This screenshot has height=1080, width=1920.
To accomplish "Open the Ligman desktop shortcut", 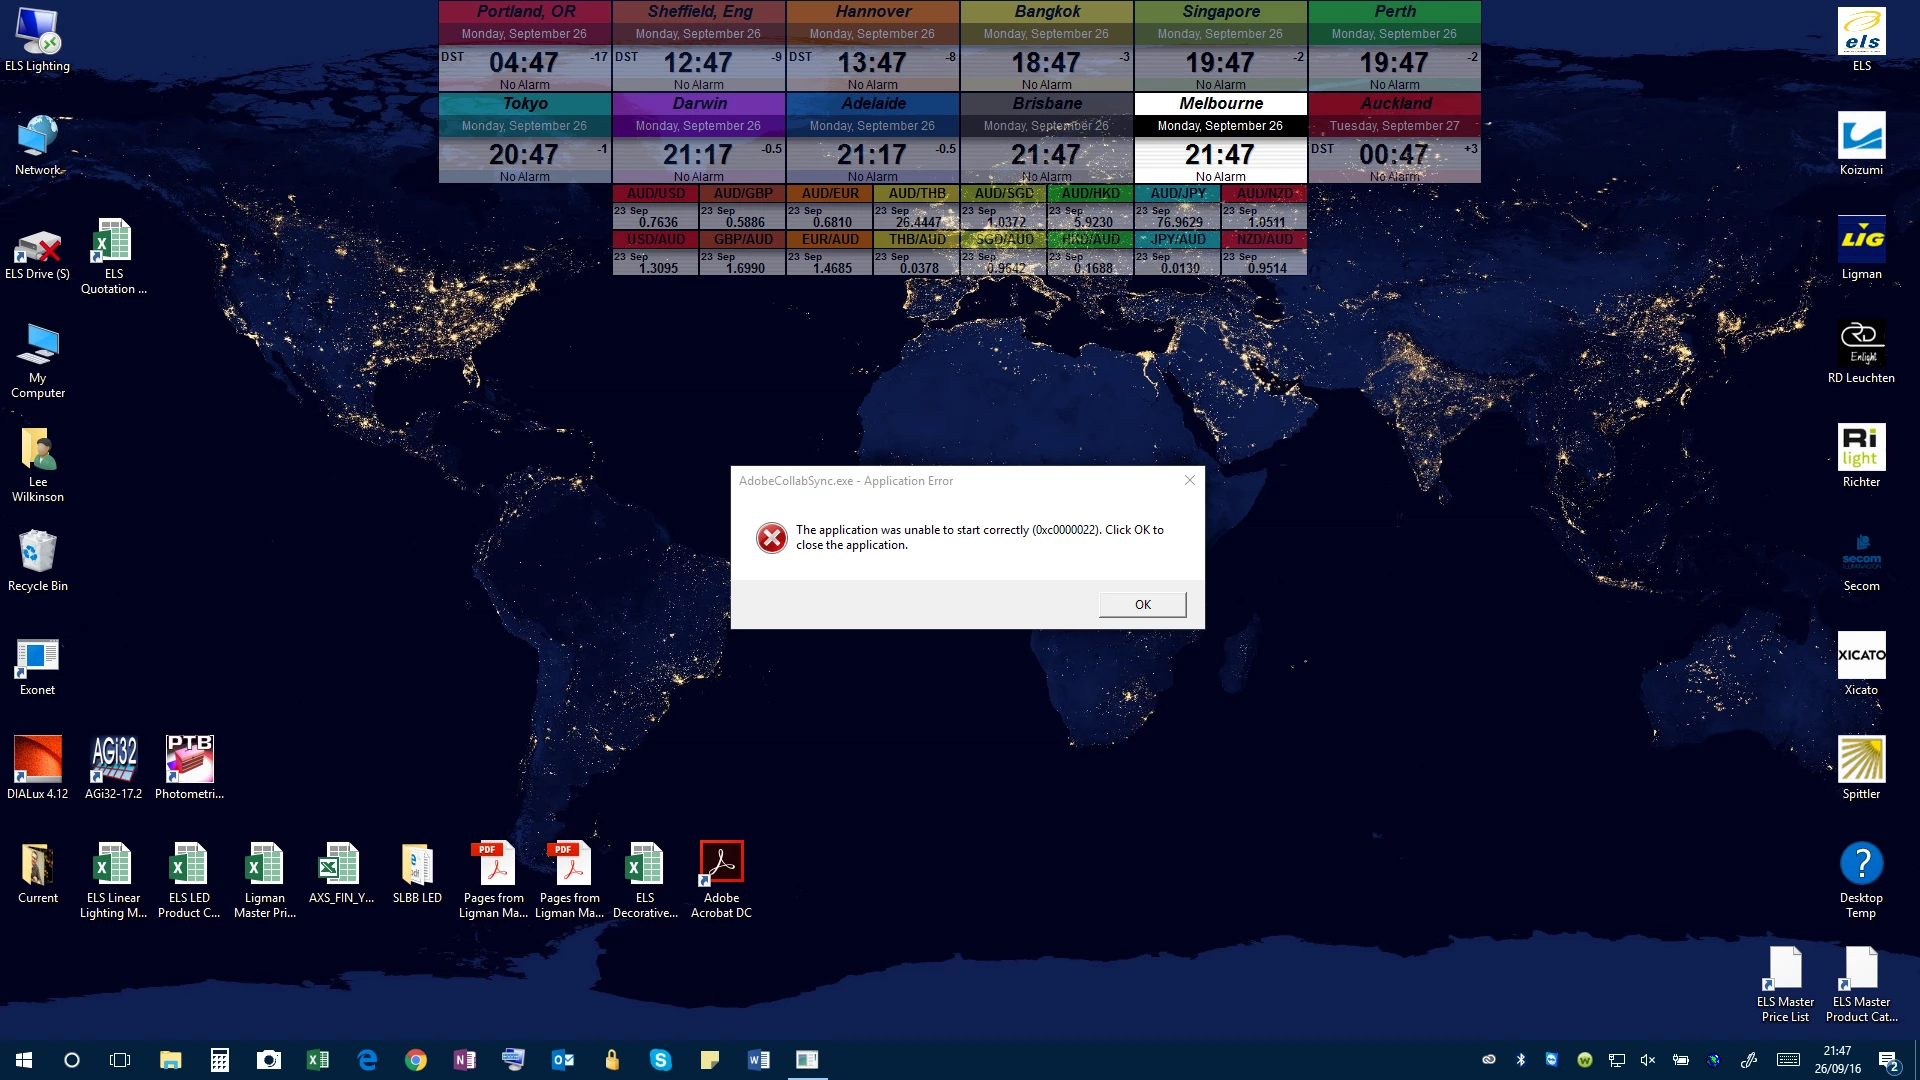I will (x=1861, y=240).
